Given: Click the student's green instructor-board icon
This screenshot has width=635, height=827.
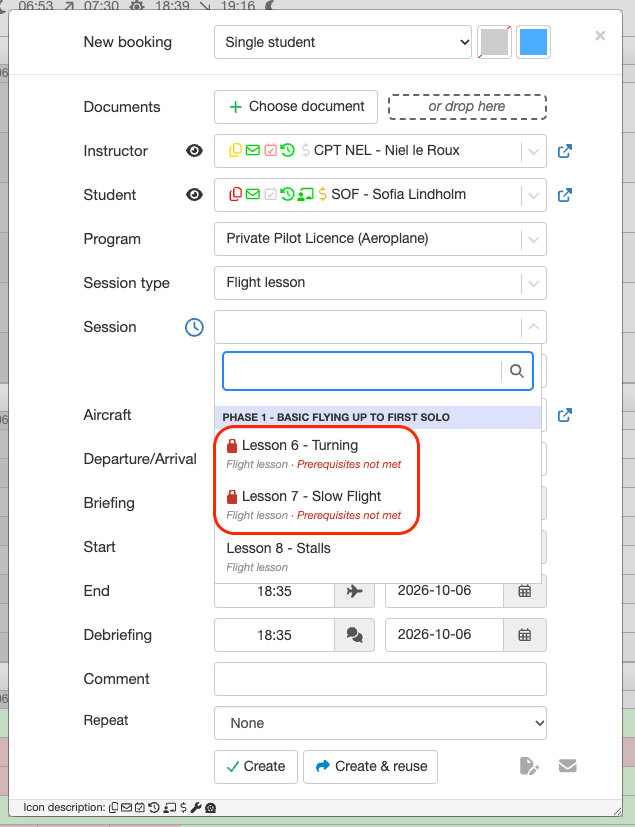Looking at the screenshot, I should (305, 195).
